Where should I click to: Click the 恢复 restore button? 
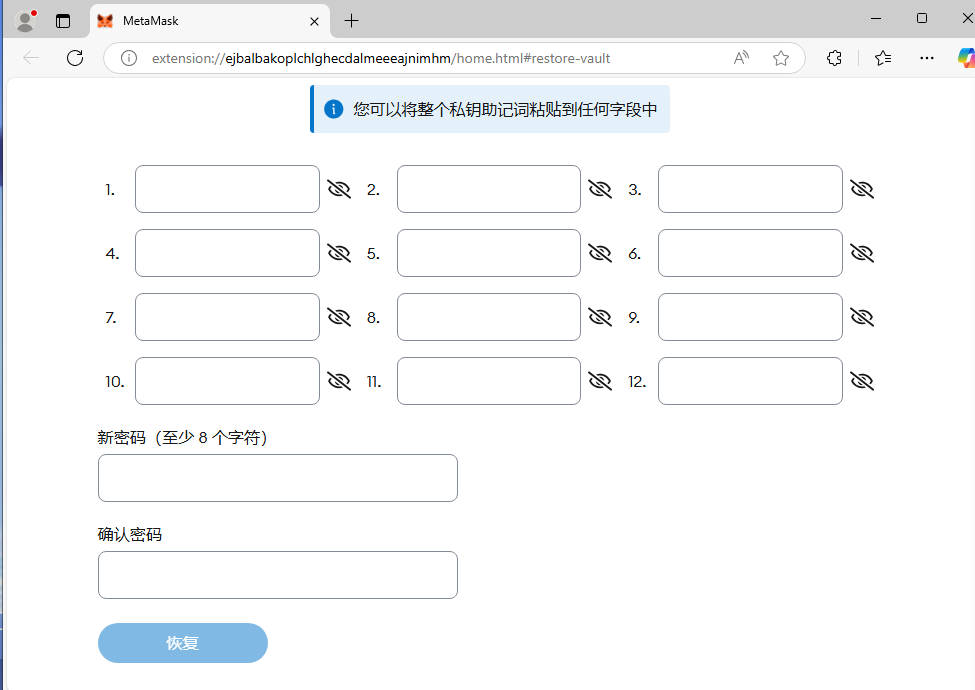pos(183,643)
